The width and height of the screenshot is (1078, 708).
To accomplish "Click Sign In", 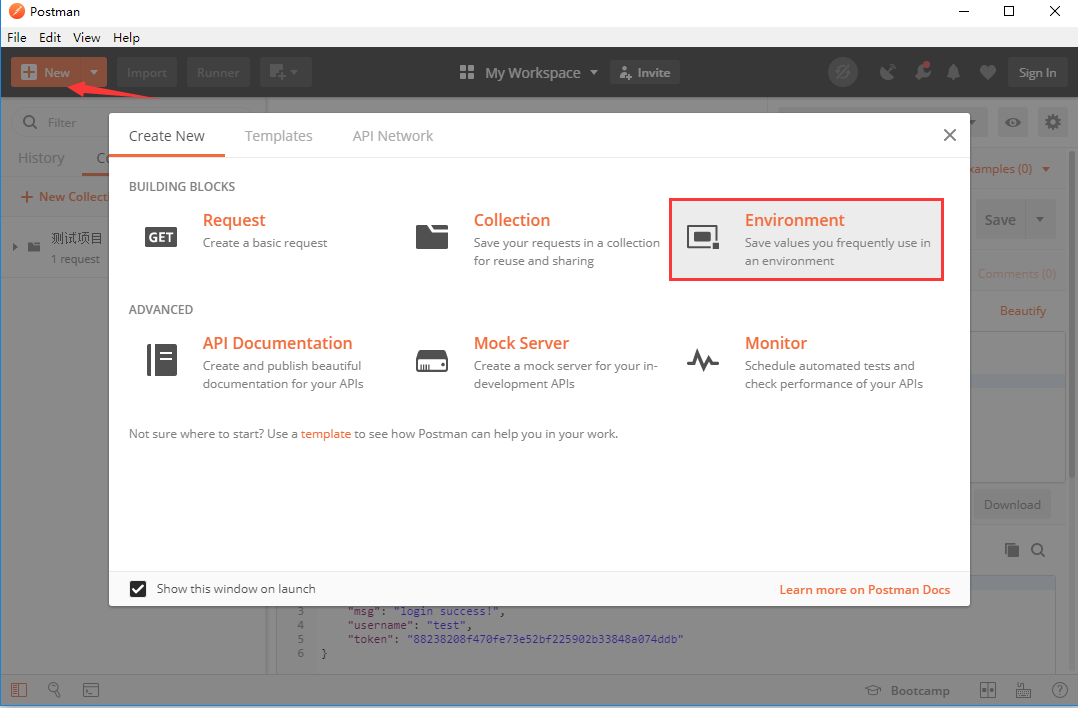I will [1037, 72].
